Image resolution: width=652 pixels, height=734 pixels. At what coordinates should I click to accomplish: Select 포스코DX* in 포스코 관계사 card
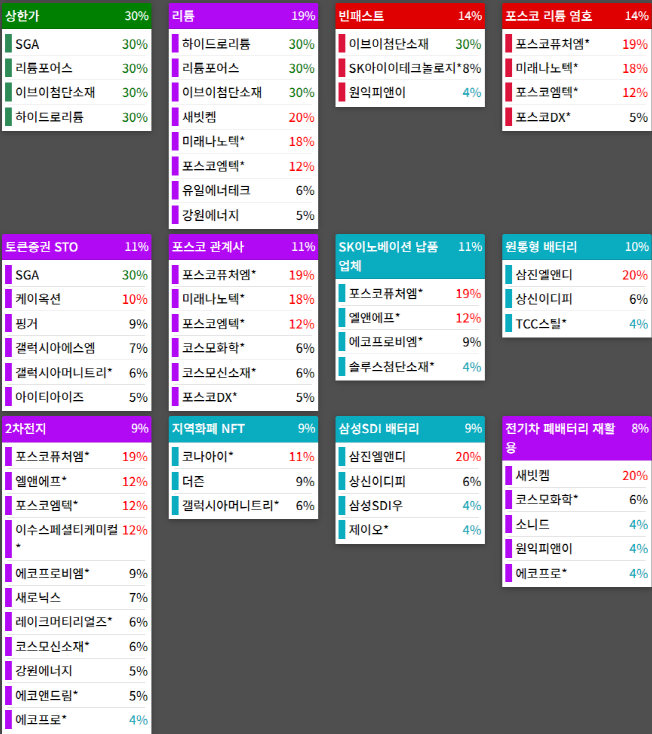pyautogui.click(x=243, y=397)
